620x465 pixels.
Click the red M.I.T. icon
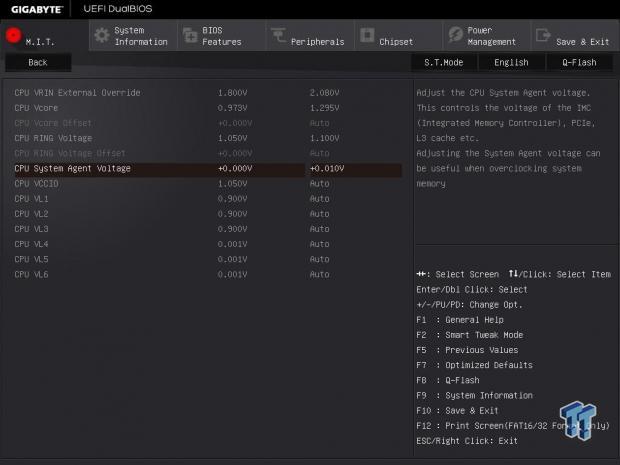coord(14,35)
